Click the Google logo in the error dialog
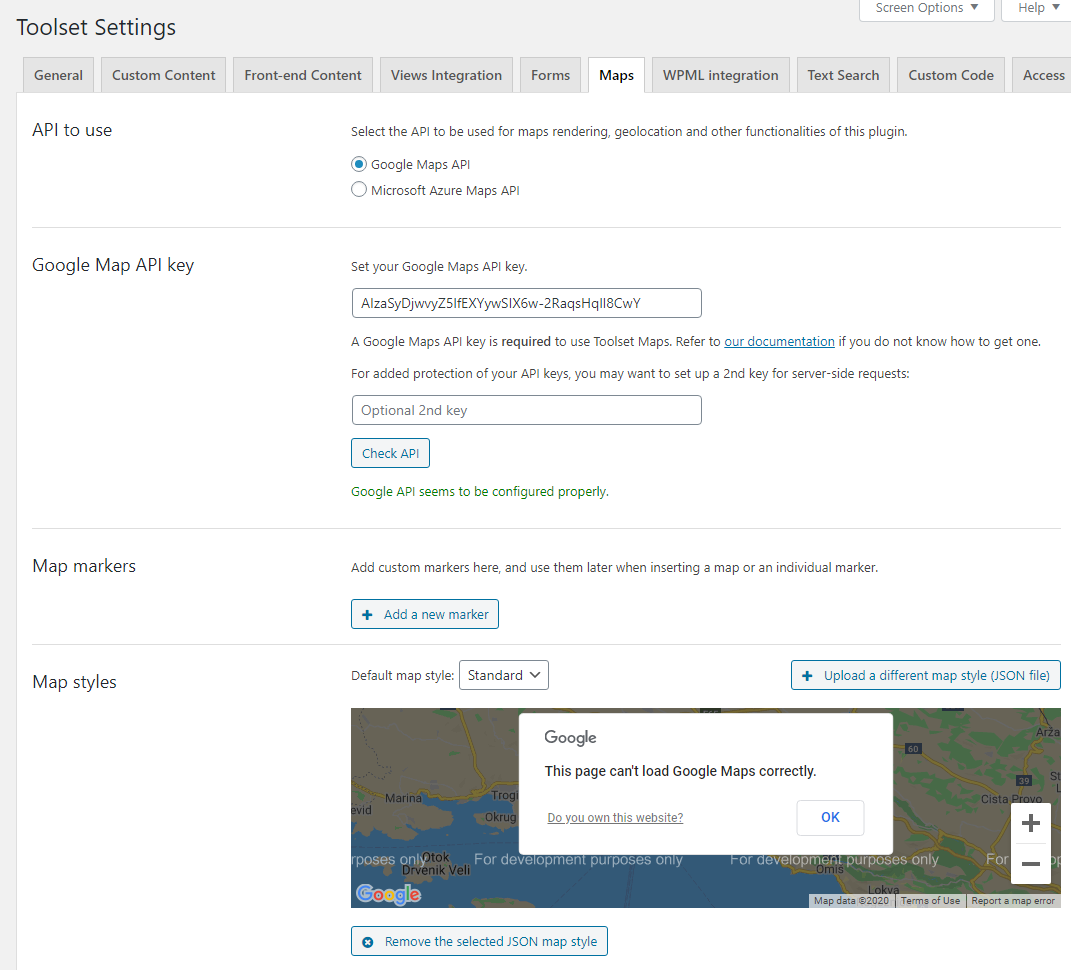This screenshot has height=970, width=1071. 570,738
